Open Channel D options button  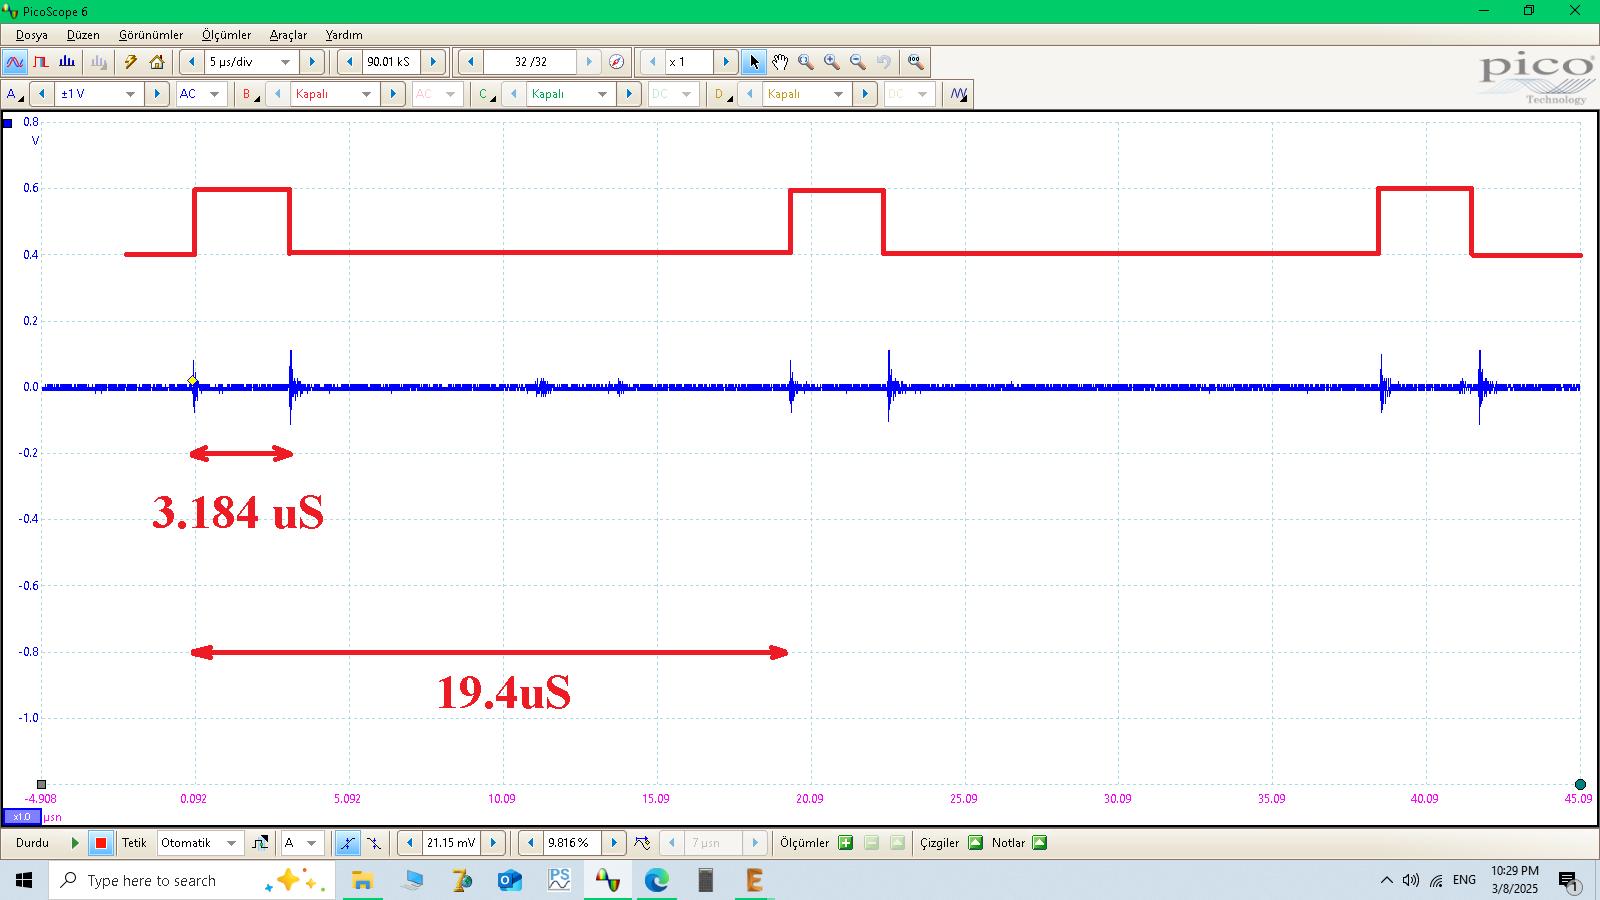tap(722, 94)
